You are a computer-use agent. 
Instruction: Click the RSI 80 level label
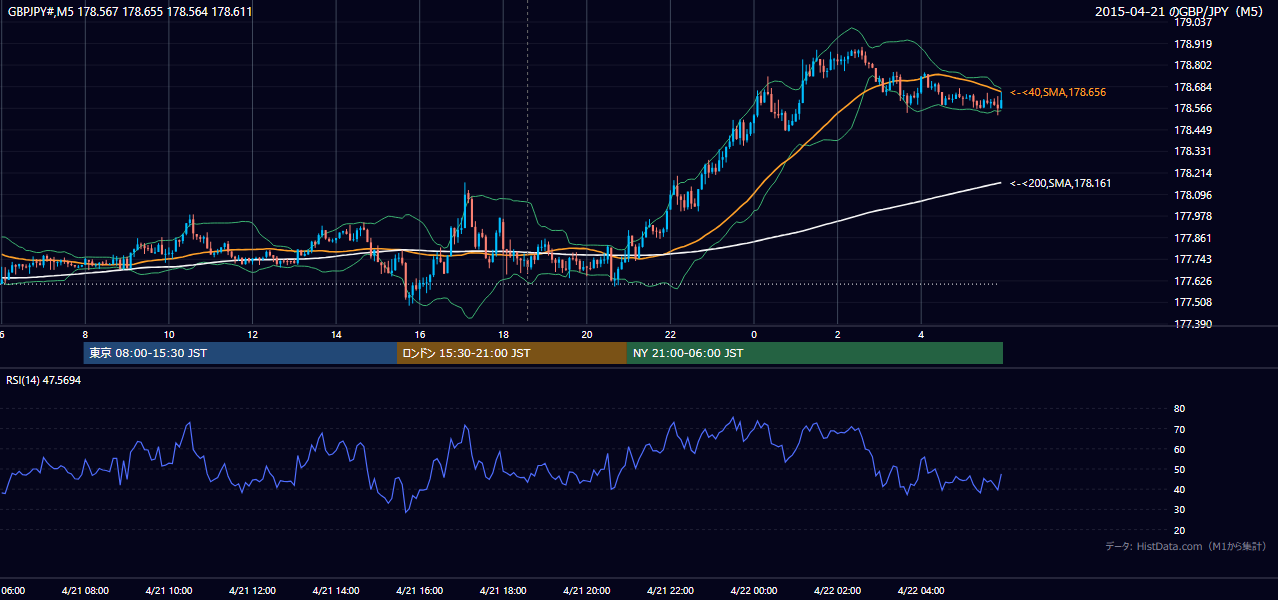[1179, 409]
